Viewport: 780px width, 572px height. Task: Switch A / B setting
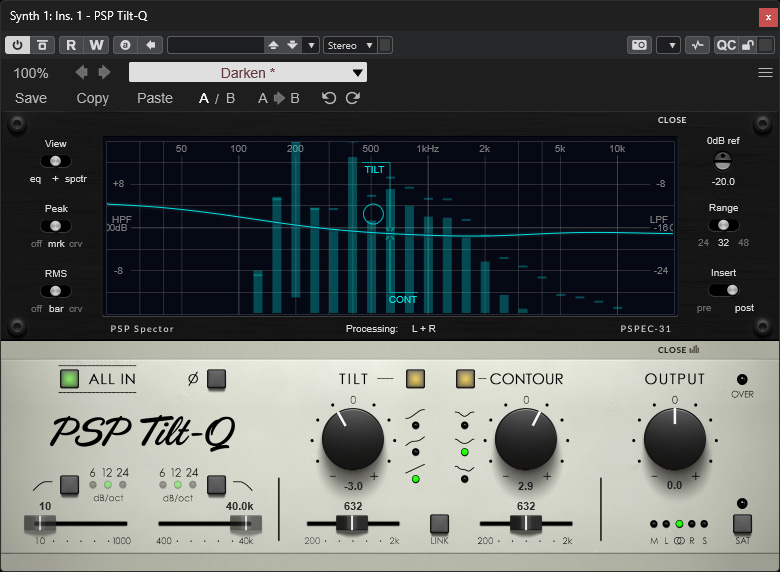tap(217, 98)
